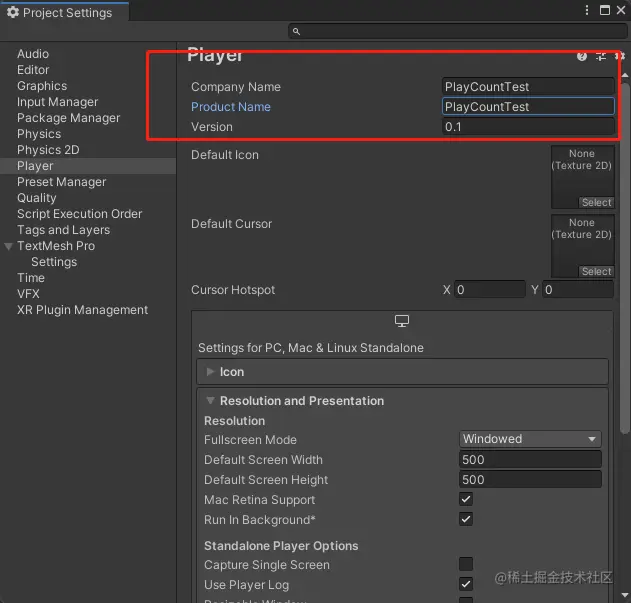Open the Project Settings kebab menu

[x=587, y=10]
